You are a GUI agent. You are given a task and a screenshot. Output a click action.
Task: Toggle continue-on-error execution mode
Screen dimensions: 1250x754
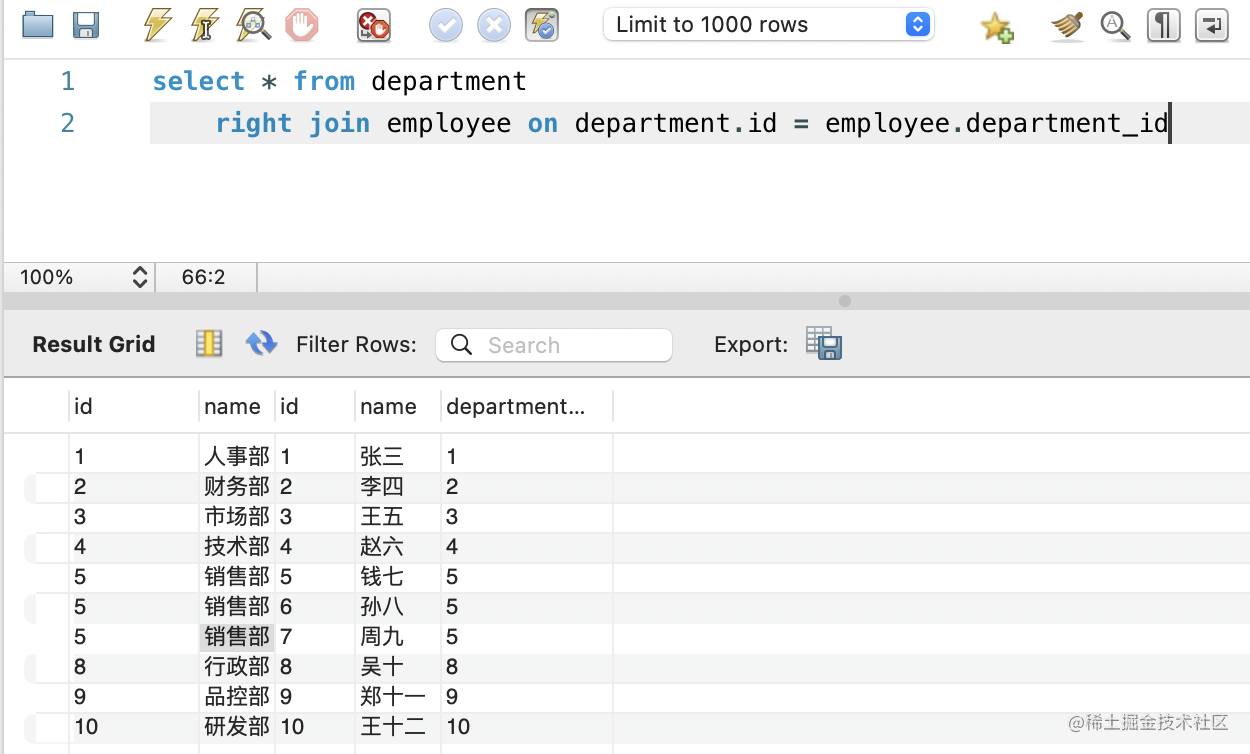(374, 25)
